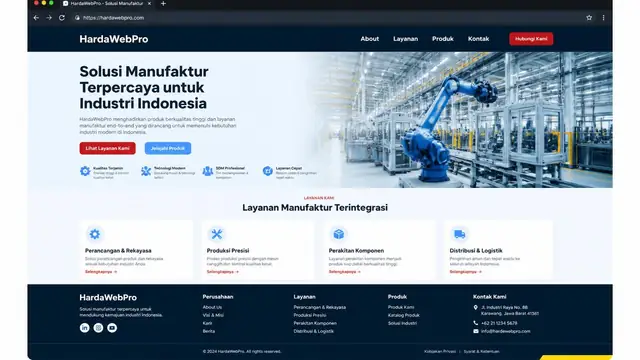640x360 pixels.
Task: Open footer Perancangan & Rekayasa link
Action: 320,307
